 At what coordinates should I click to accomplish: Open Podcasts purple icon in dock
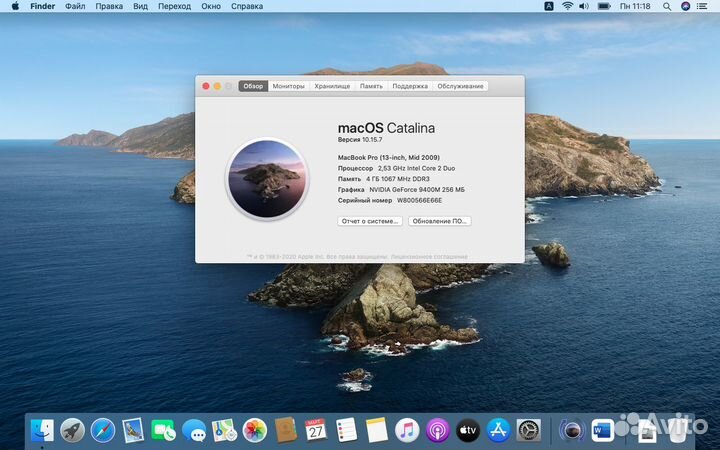click(x=437, y=431)
